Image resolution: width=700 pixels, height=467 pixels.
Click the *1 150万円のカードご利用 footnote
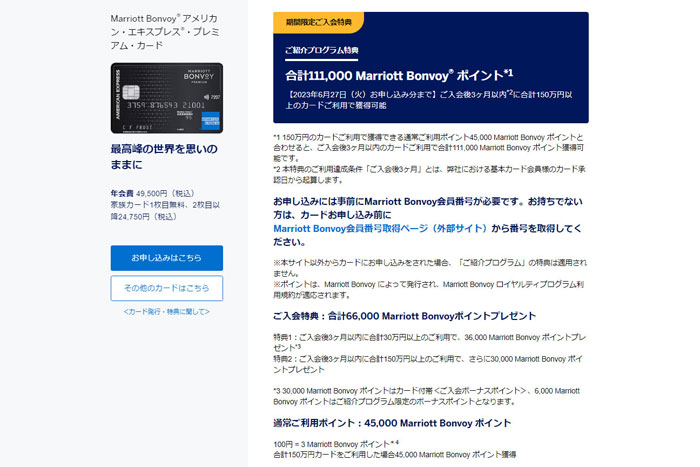pos(429,148)
